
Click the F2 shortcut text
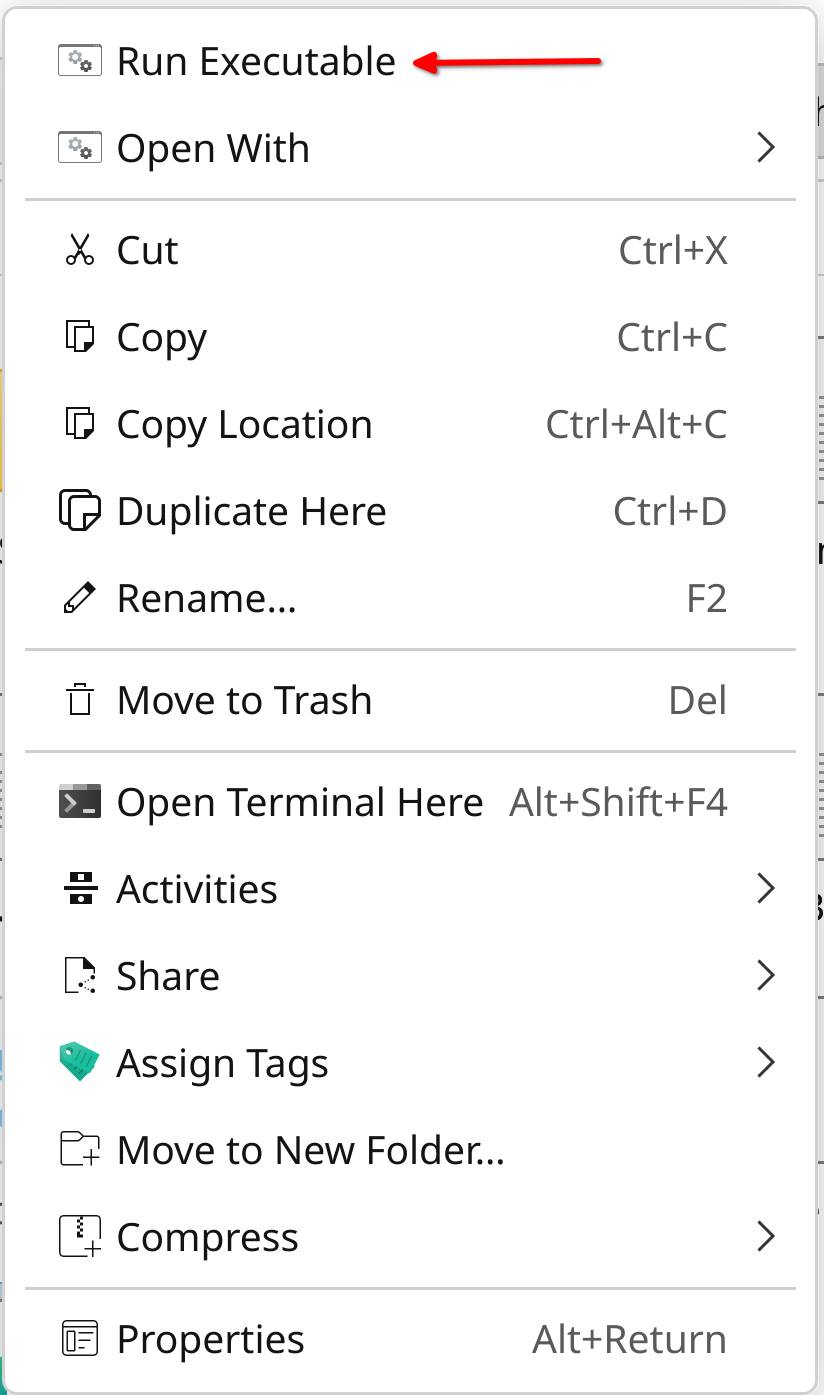click(707, 598)
